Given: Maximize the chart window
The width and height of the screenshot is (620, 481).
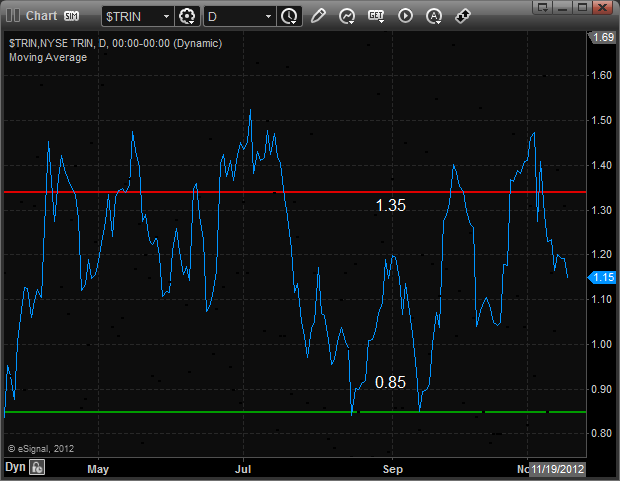Looking at the screenshot, I should coord(582,7).
